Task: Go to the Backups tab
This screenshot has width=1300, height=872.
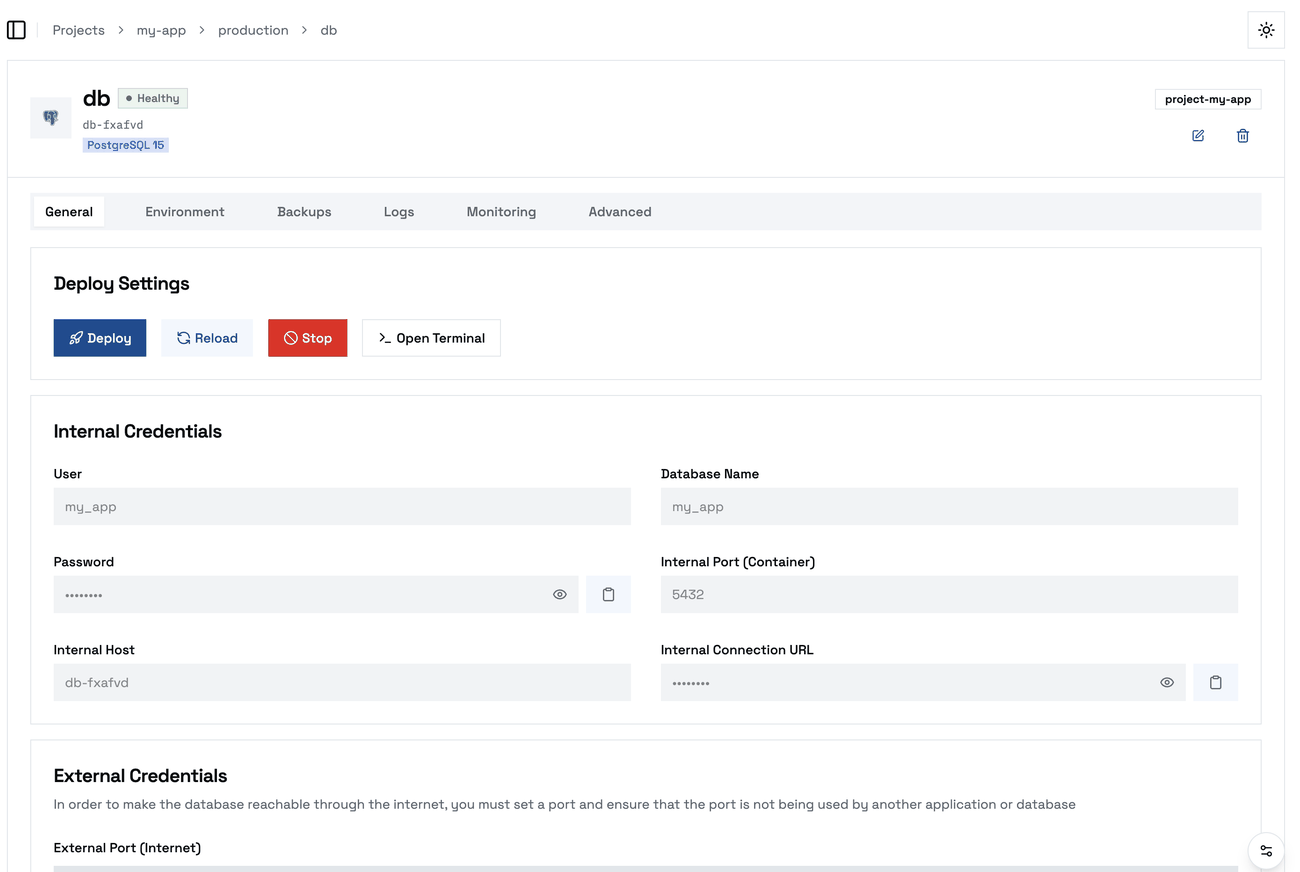Action: tap(304, 212)
